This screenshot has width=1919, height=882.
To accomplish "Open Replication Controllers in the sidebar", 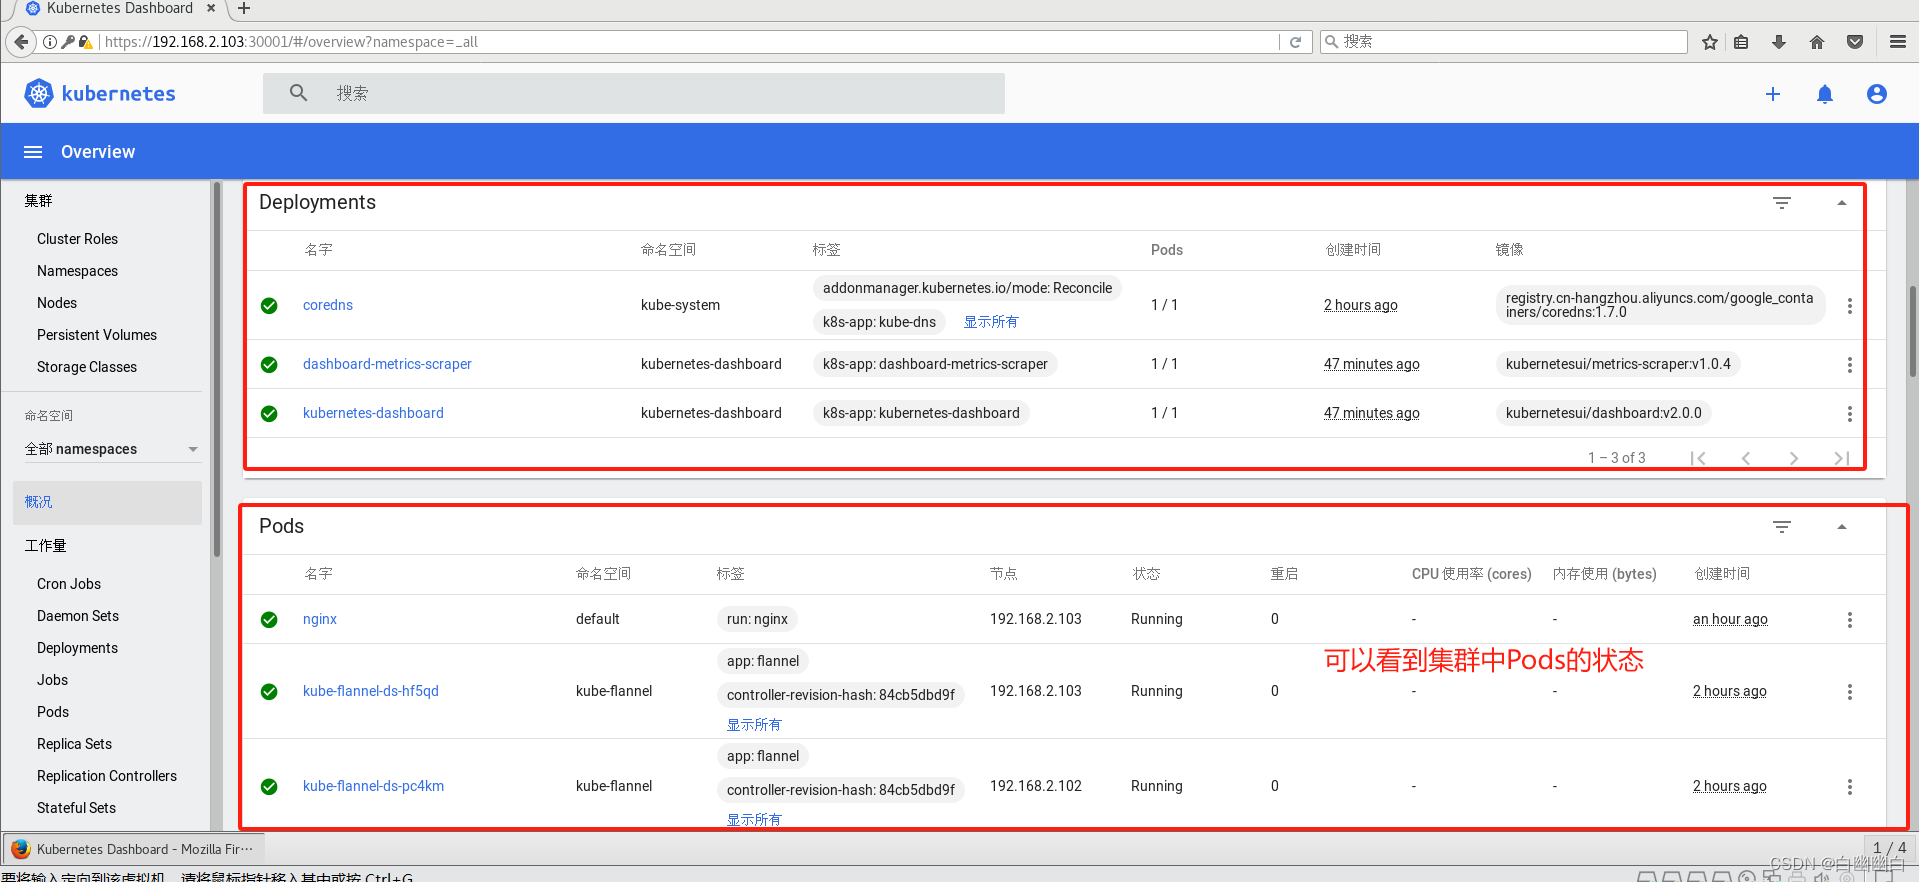I will coord(107,776).
